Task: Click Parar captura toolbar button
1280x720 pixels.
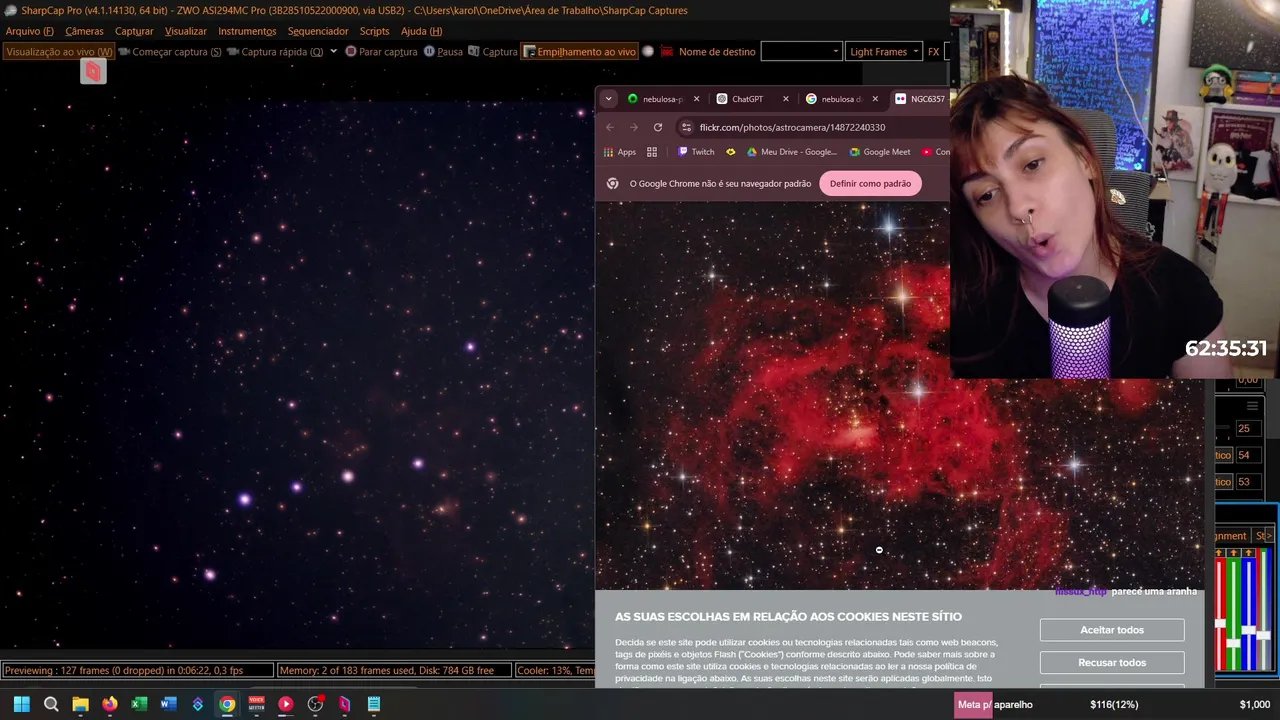Action: [x=381, y=52]
